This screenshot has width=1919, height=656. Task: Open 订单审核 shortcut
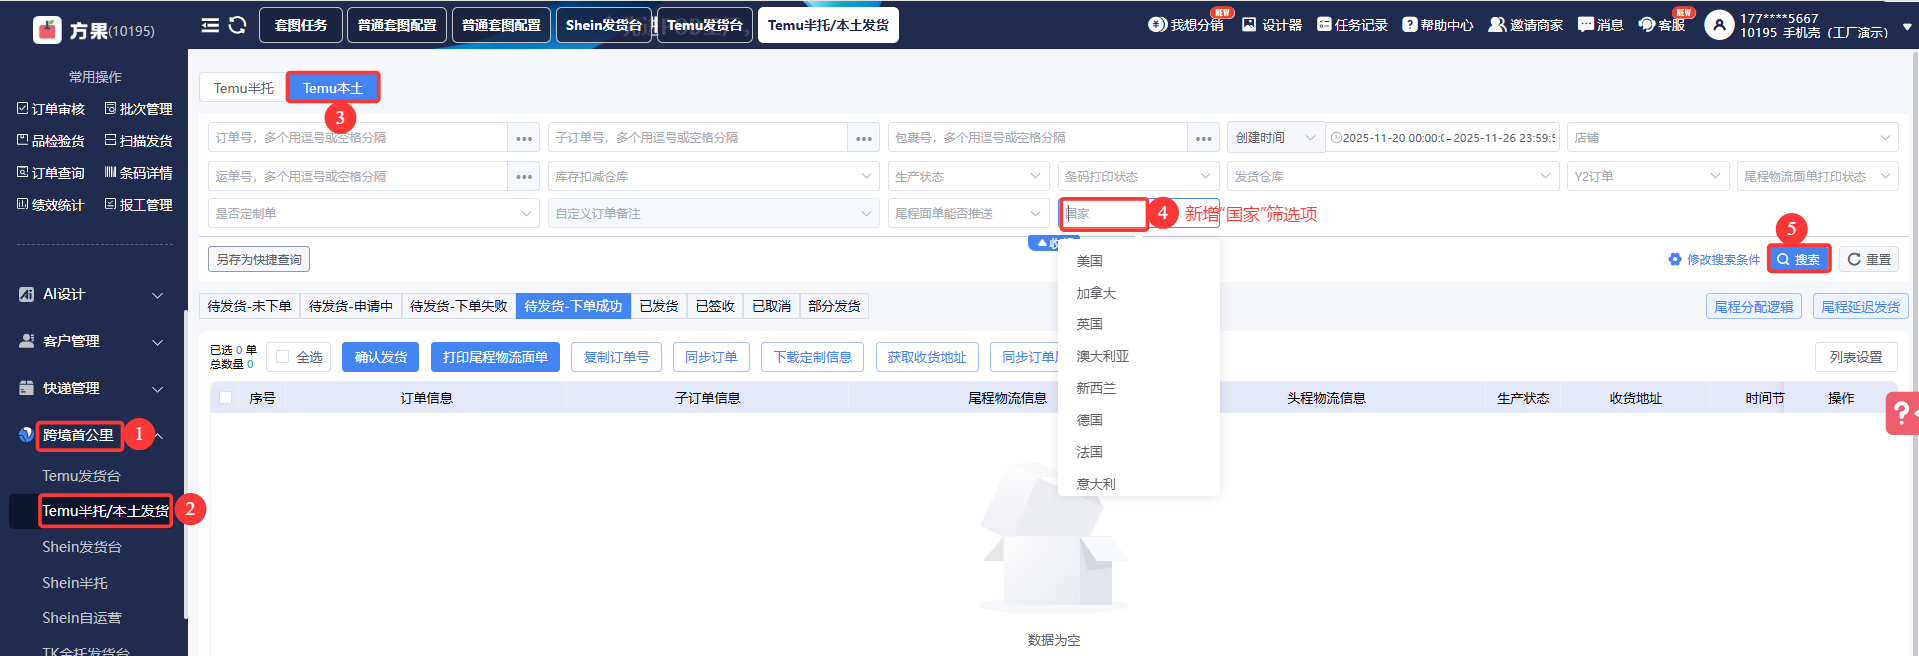[51, 109]
